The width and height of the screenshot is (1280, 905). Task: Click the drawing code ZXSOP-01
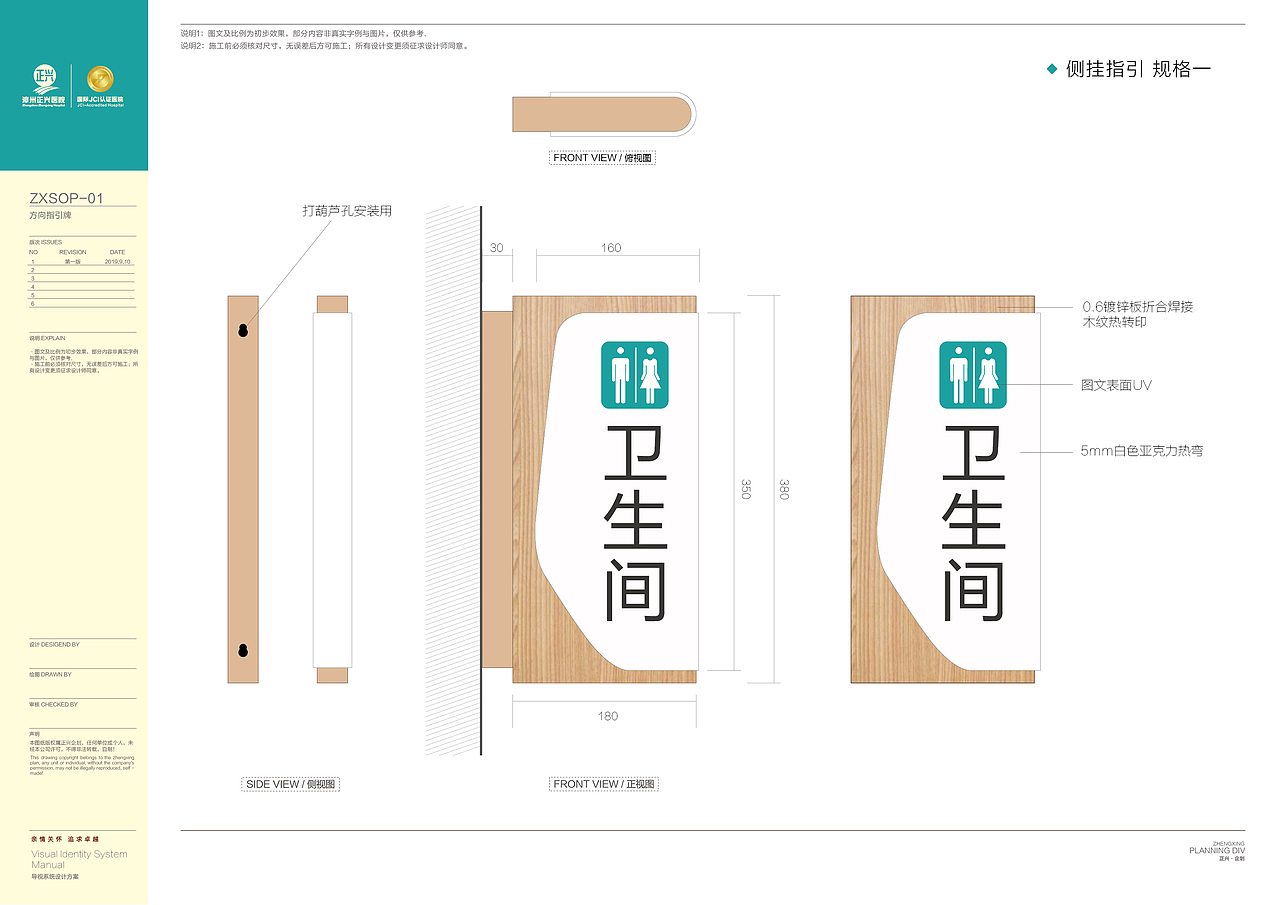pos(67,199)
